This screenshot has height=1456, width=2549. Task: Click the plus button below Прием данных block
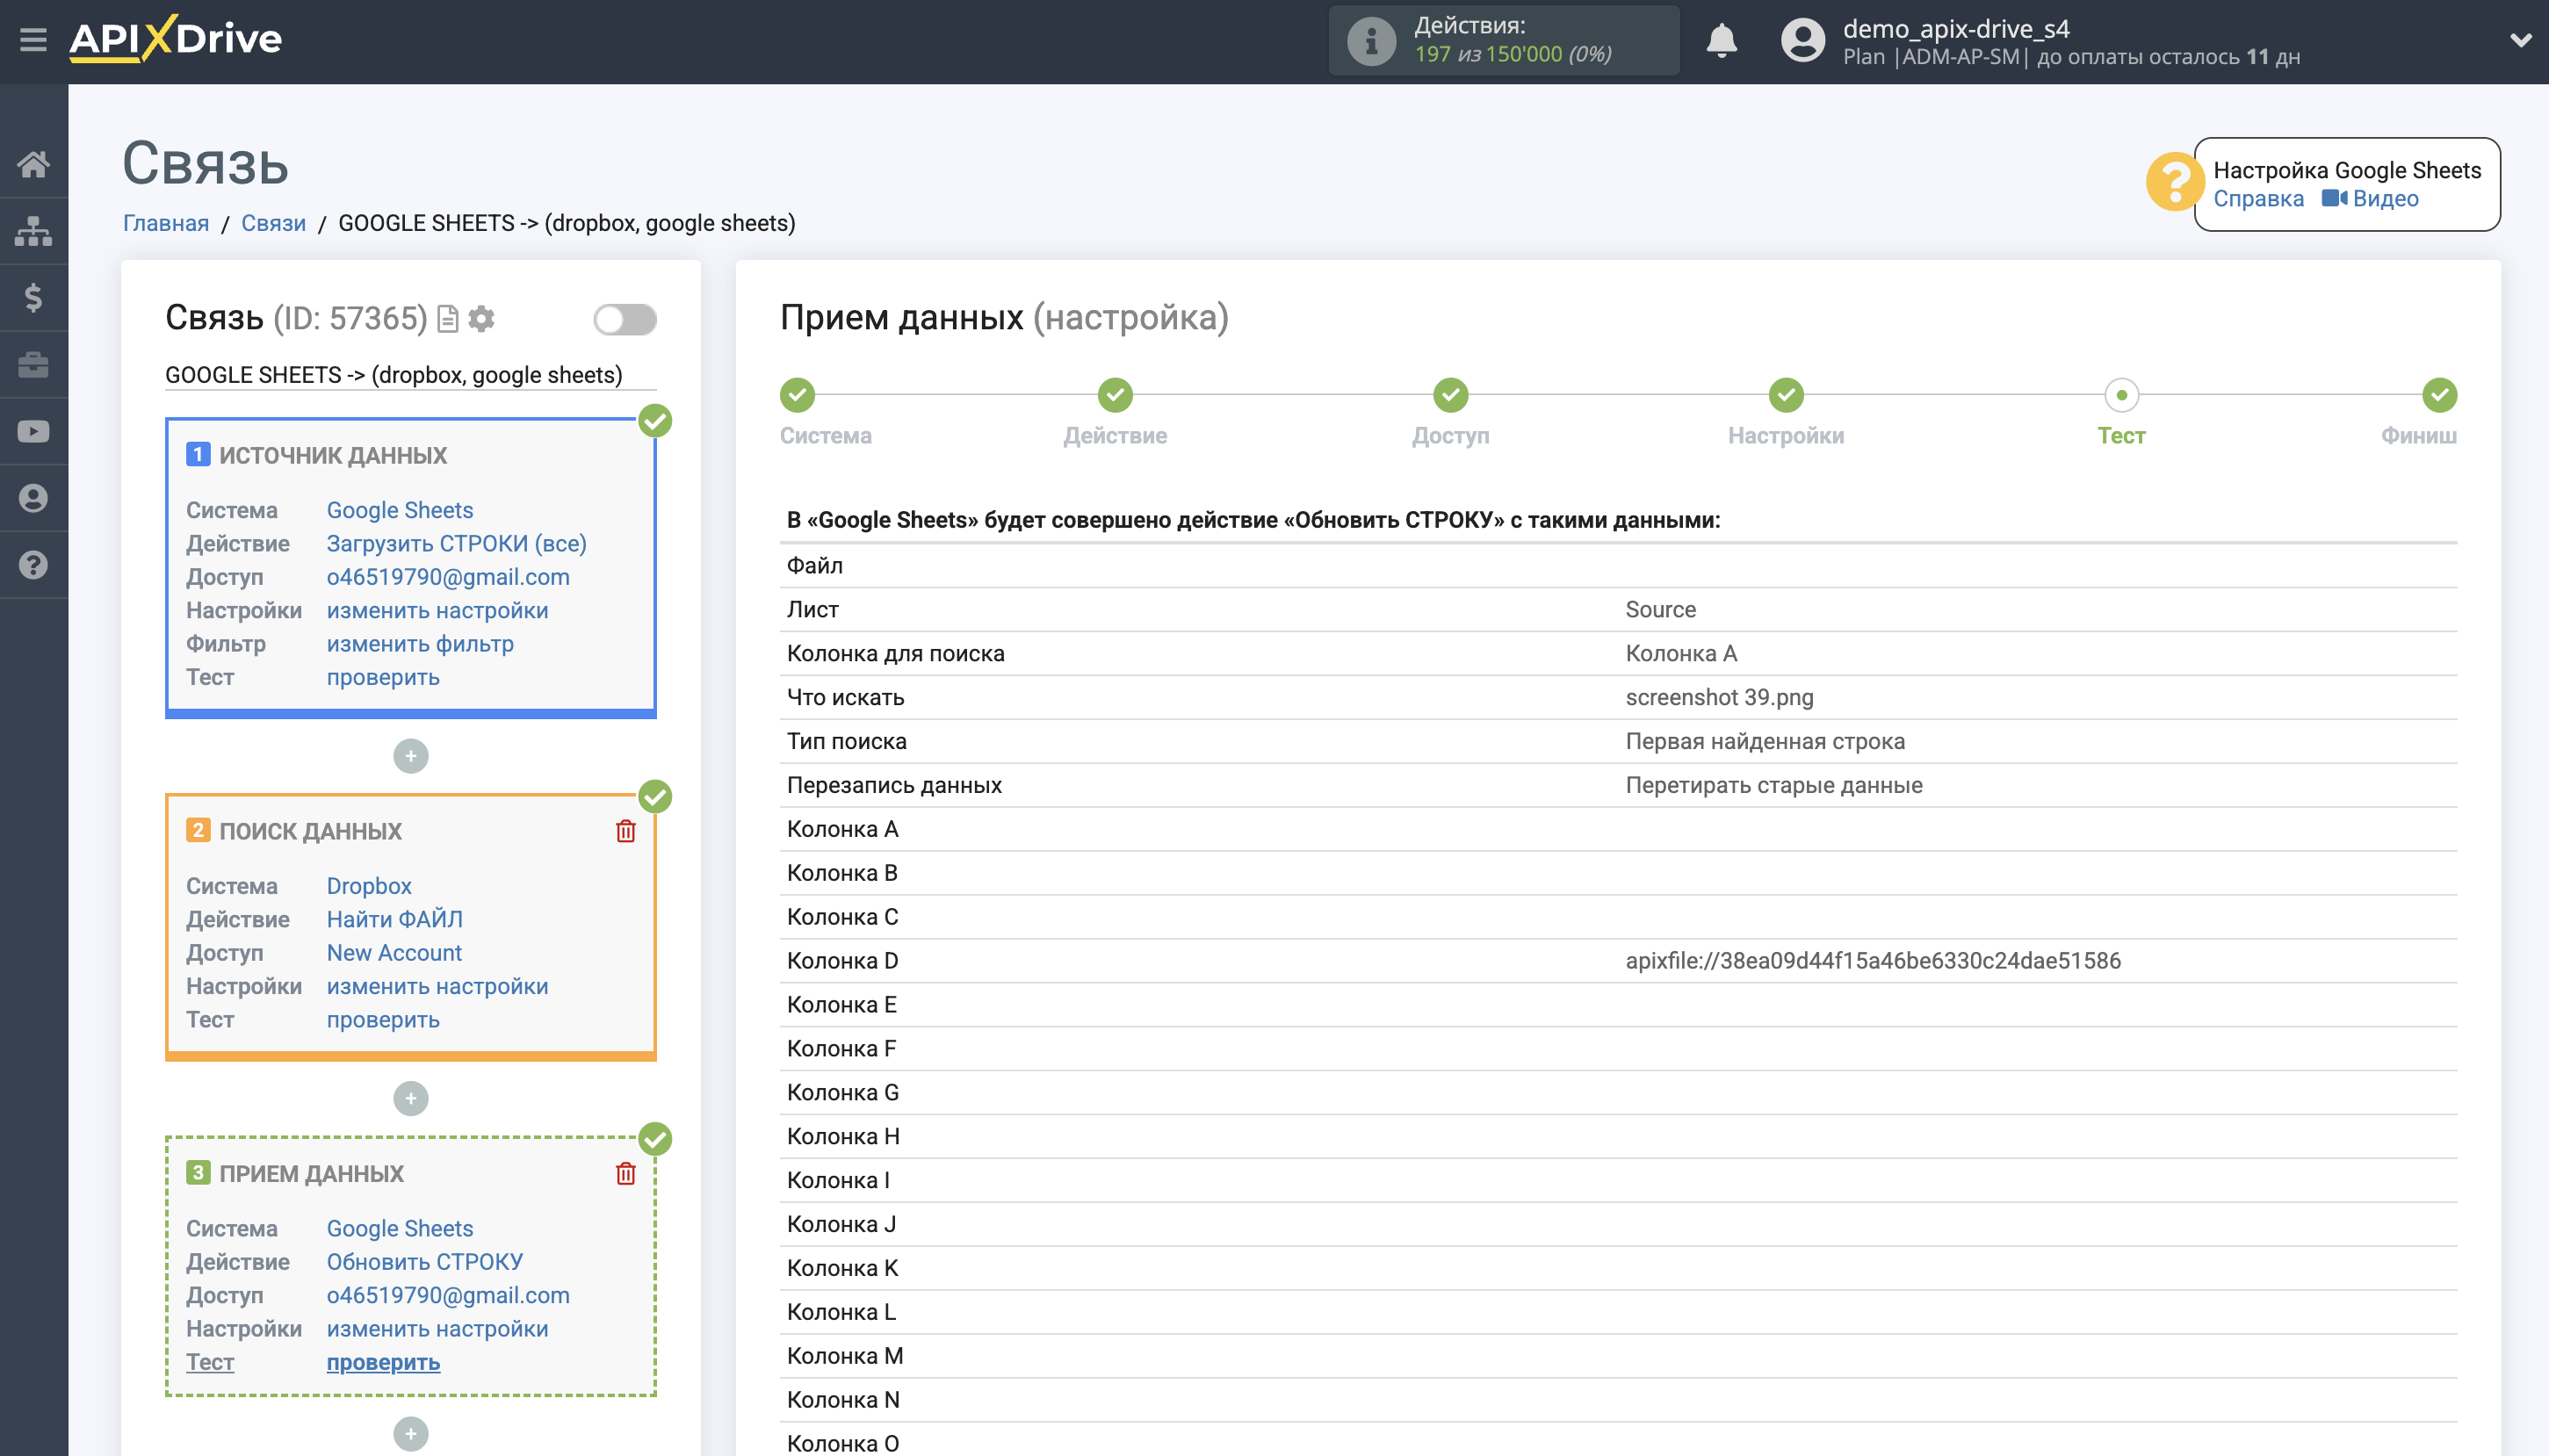click(x=410, y=1433)
